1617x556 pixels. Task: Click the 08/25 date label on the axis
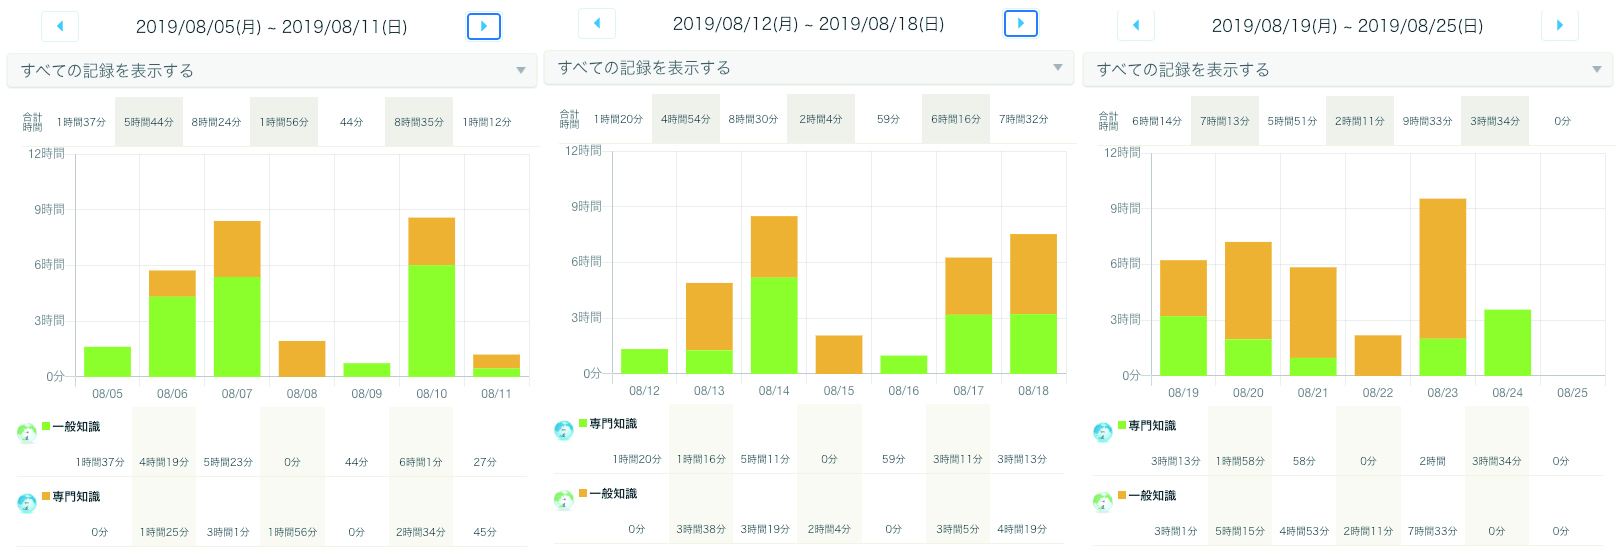1572,393
